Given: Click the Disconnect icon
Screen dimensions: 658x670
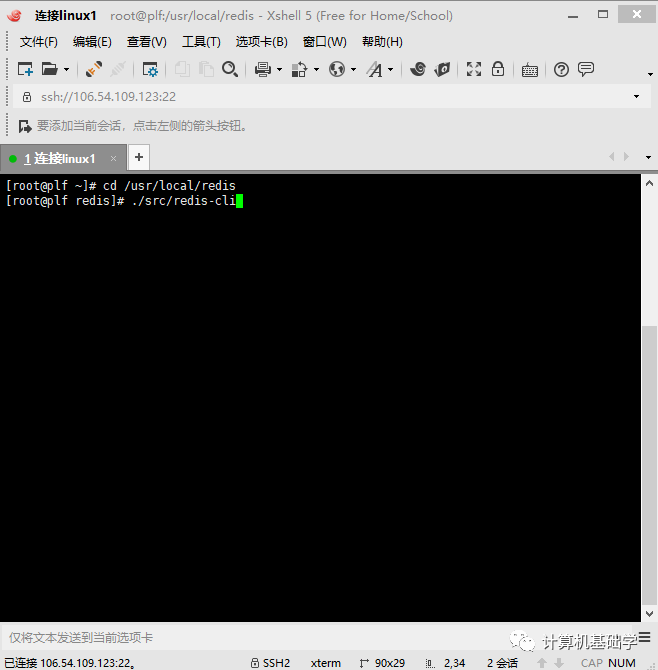Looking at the screenshot, I should (118, 69).
